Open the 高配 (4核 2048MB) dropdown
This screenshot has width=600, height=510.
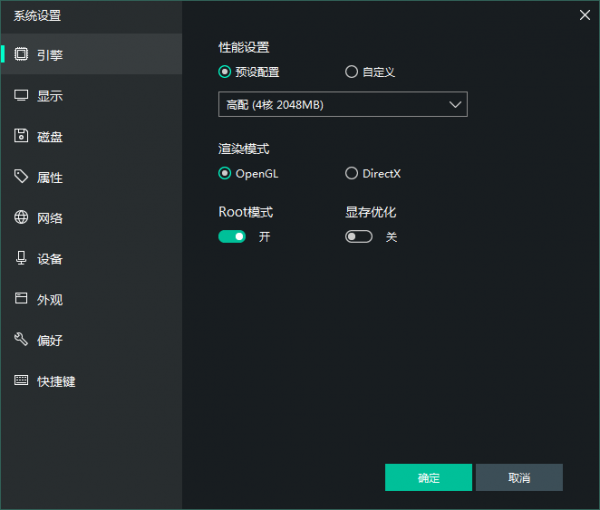[x=342, y=104]
